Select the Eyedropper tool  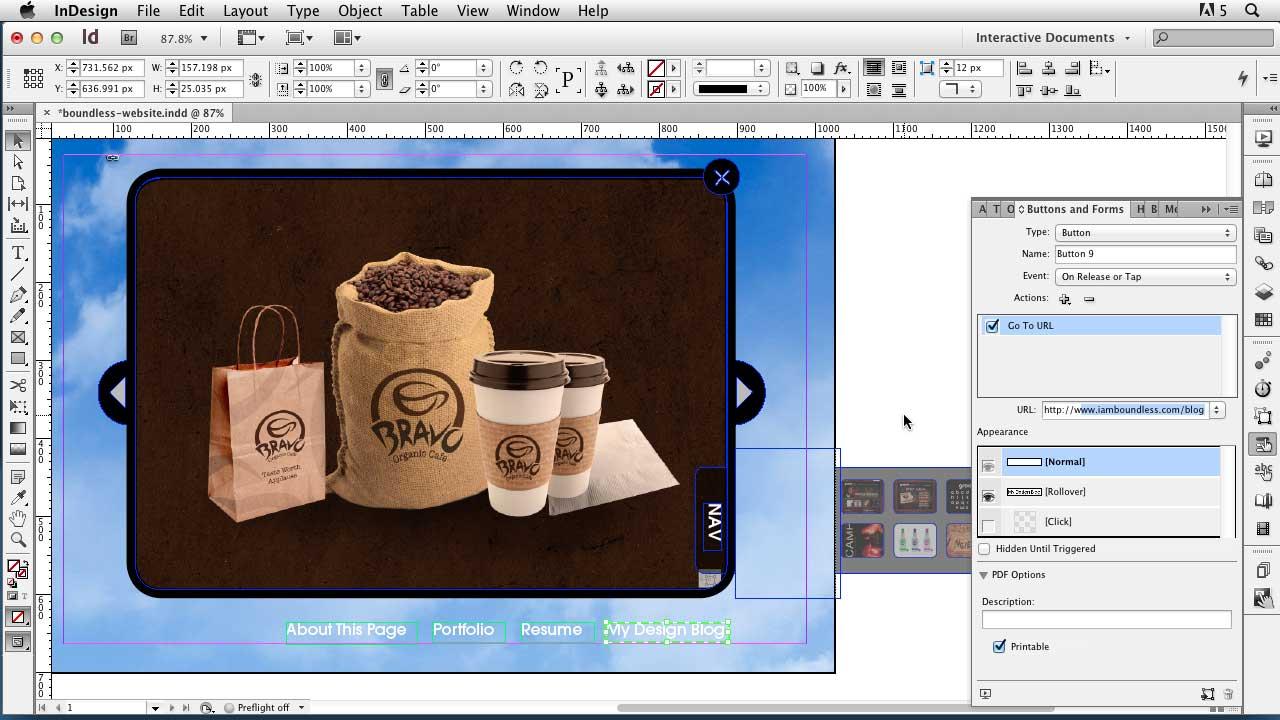tap(18, 498)
